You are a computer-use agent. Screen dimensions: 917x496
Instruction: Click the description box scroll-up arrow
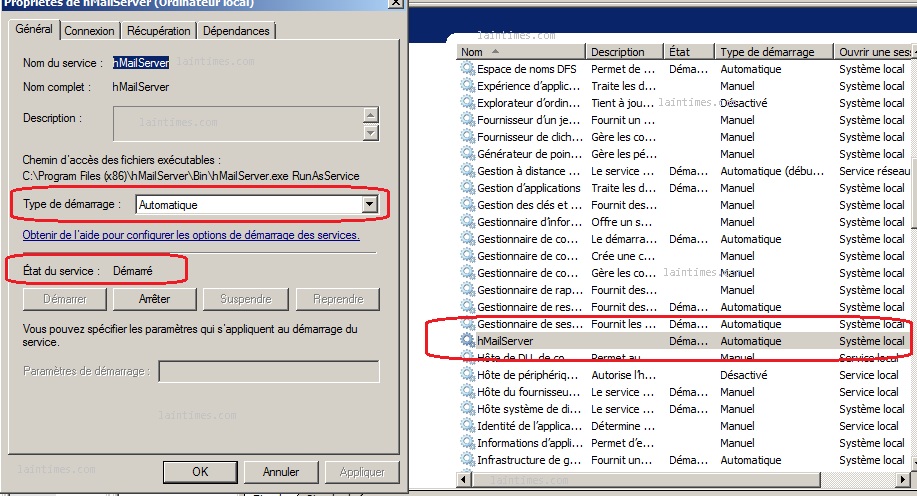370,115
